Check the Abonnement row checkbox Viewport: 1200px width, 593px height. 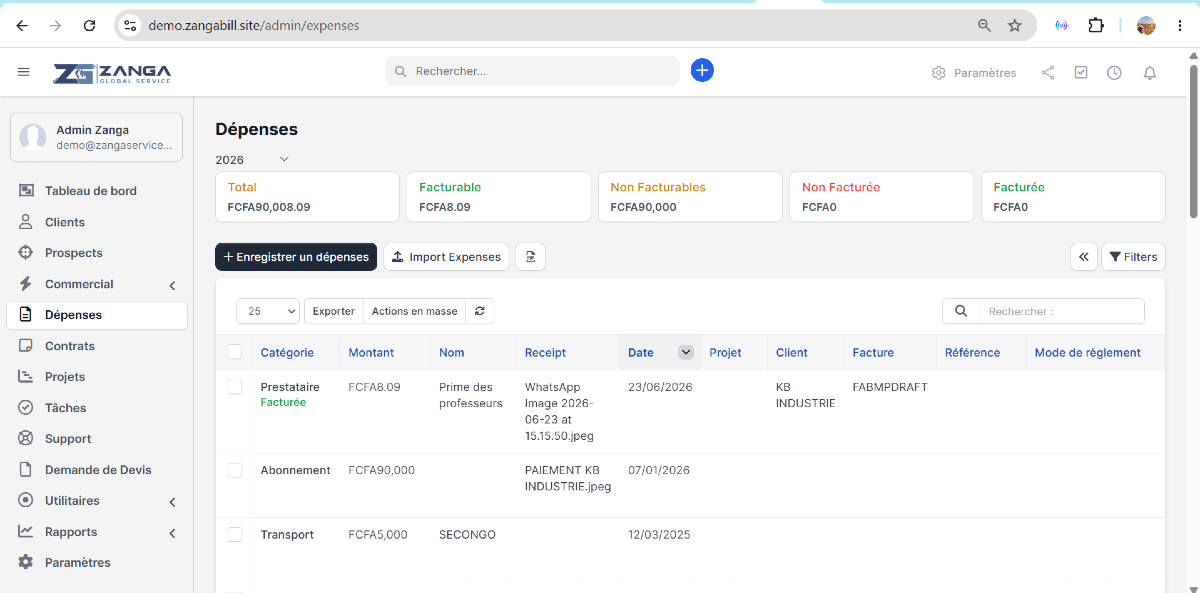click(x=235, y=470)
